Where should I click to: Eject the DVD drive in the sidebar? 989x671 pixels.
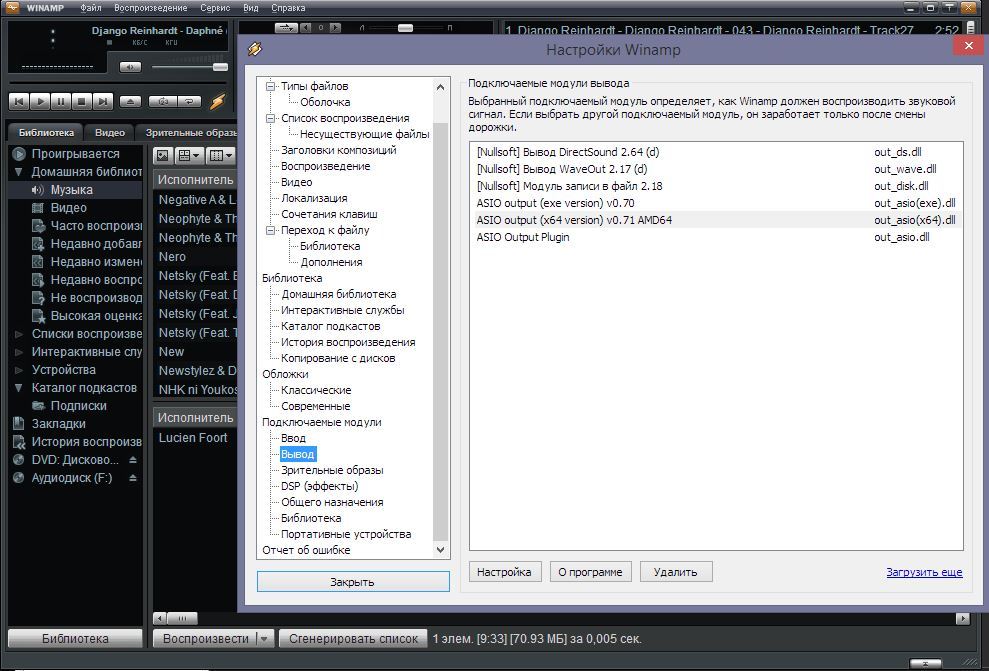132,460
